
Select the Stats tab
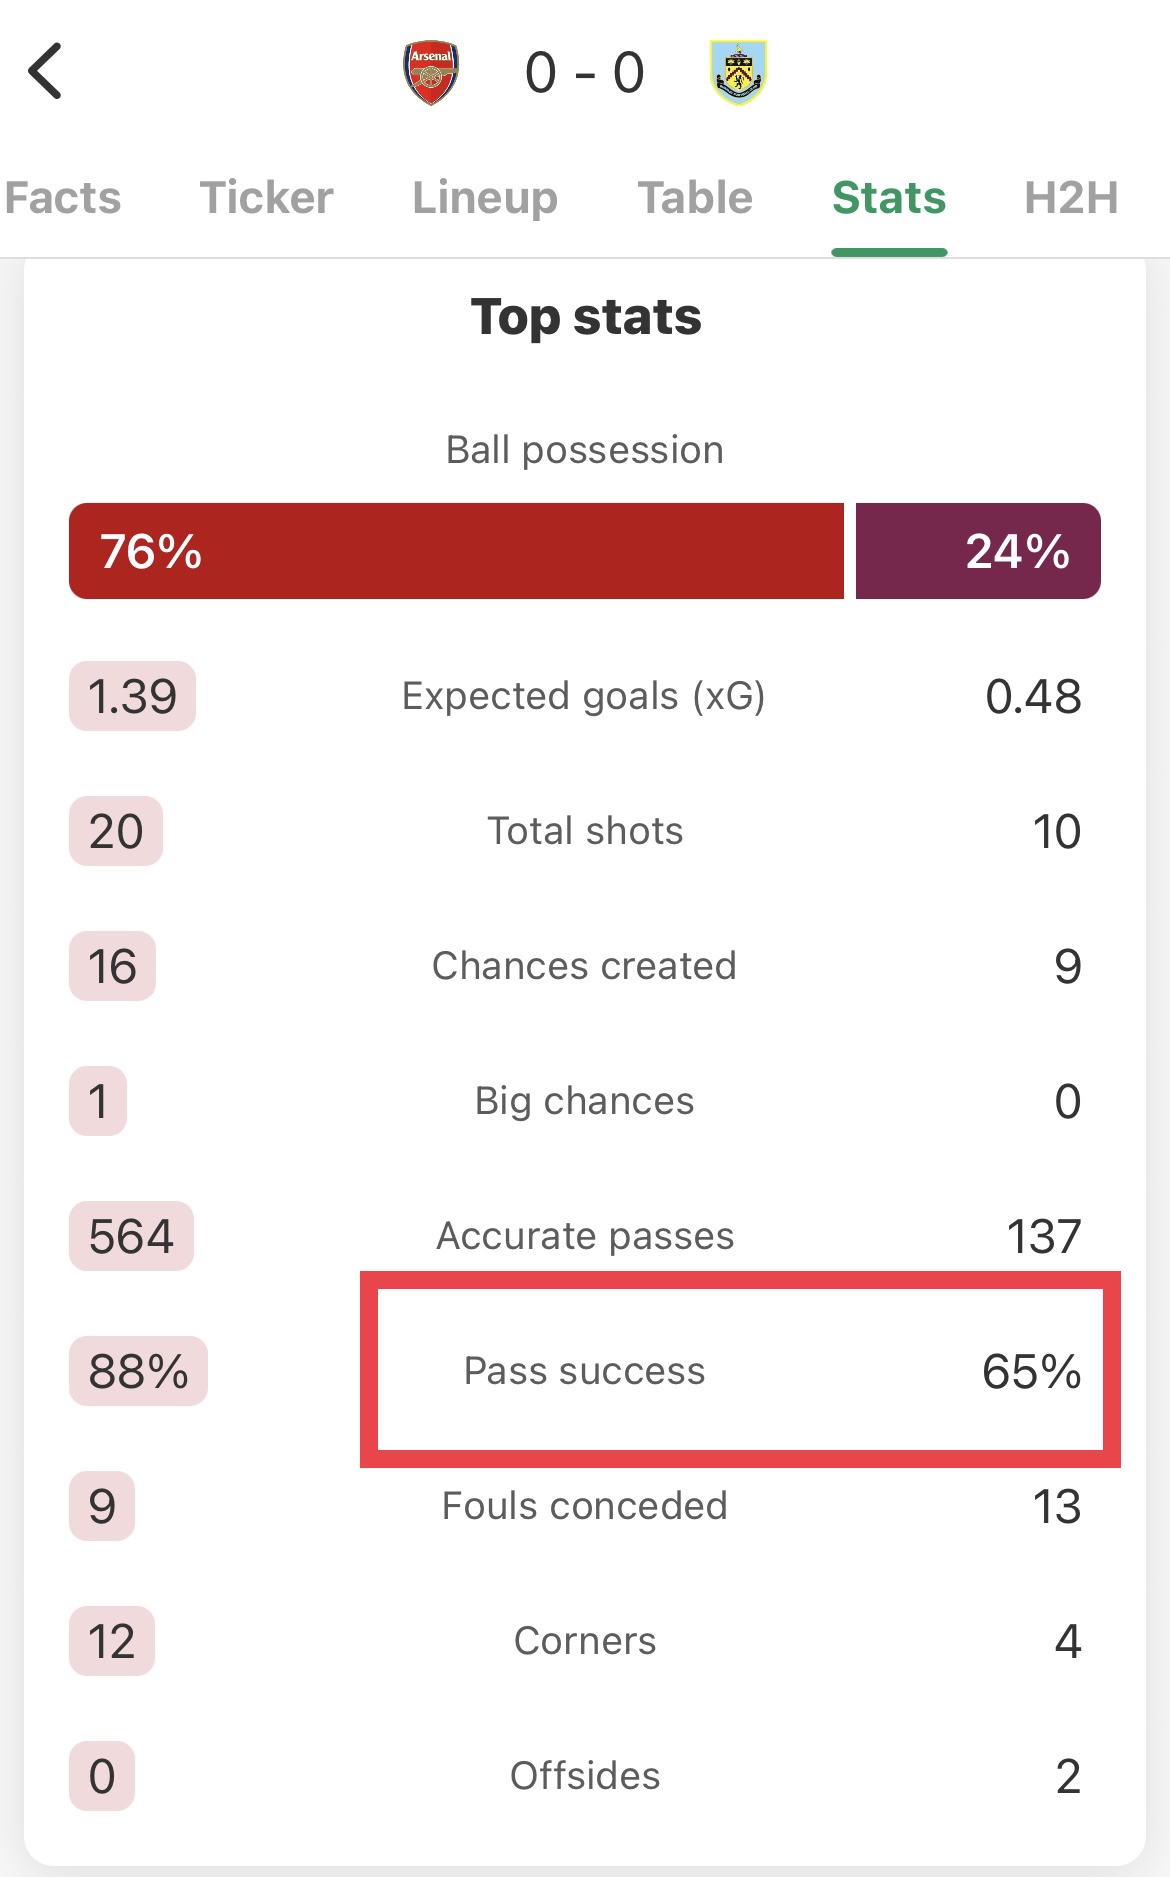point(889,198)
